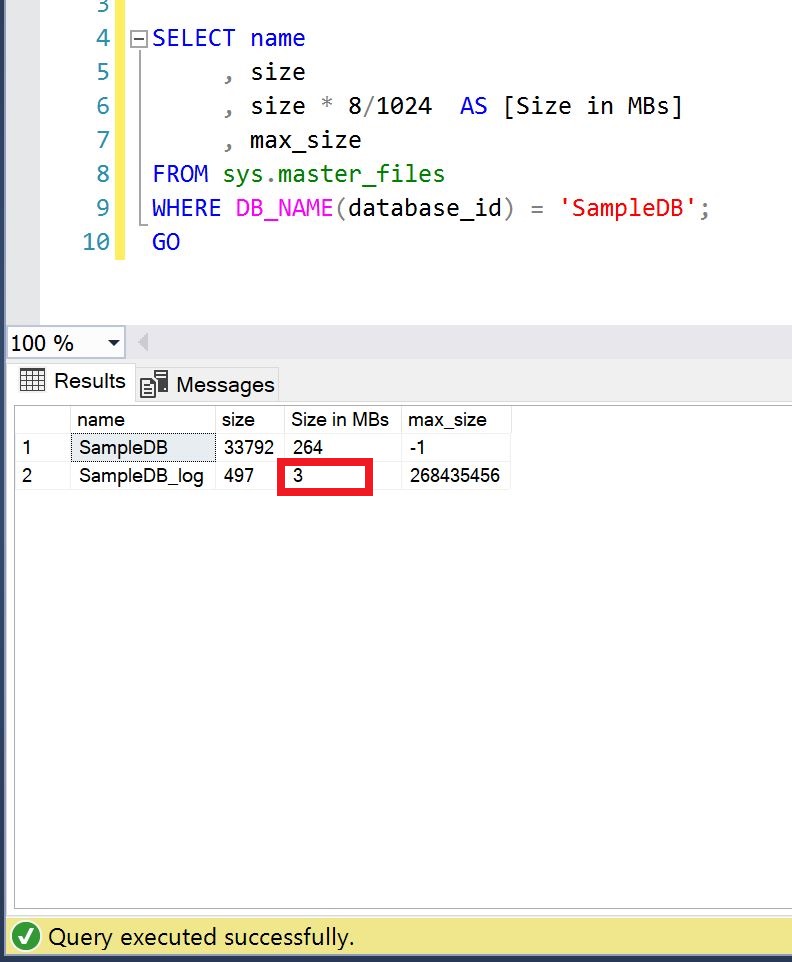792x962 pixels.
Task: Select the "Size in MBs" column header
Action: [340, 420]
